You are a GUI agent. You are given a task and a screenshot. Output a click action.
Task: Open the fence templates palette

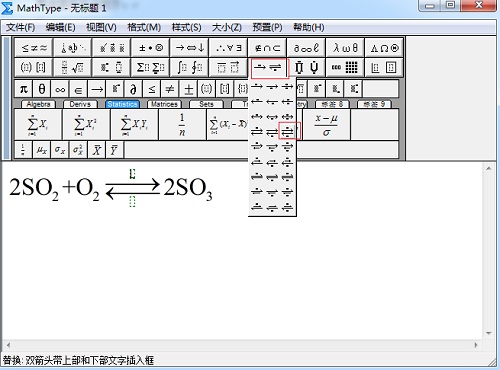point(34,68)
